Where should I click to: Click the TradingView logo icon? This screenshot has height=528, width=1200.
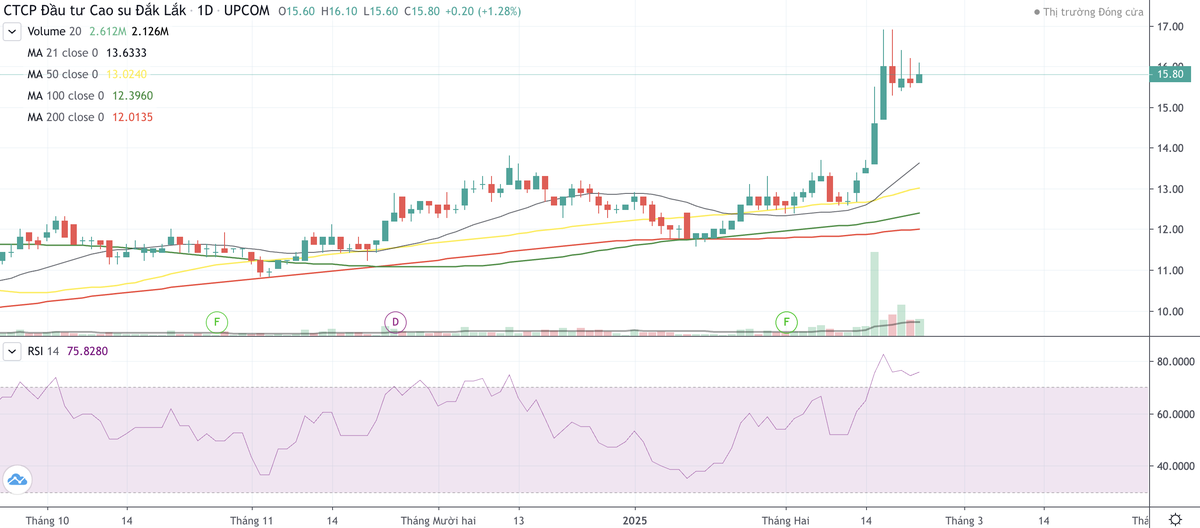(16, 480)
